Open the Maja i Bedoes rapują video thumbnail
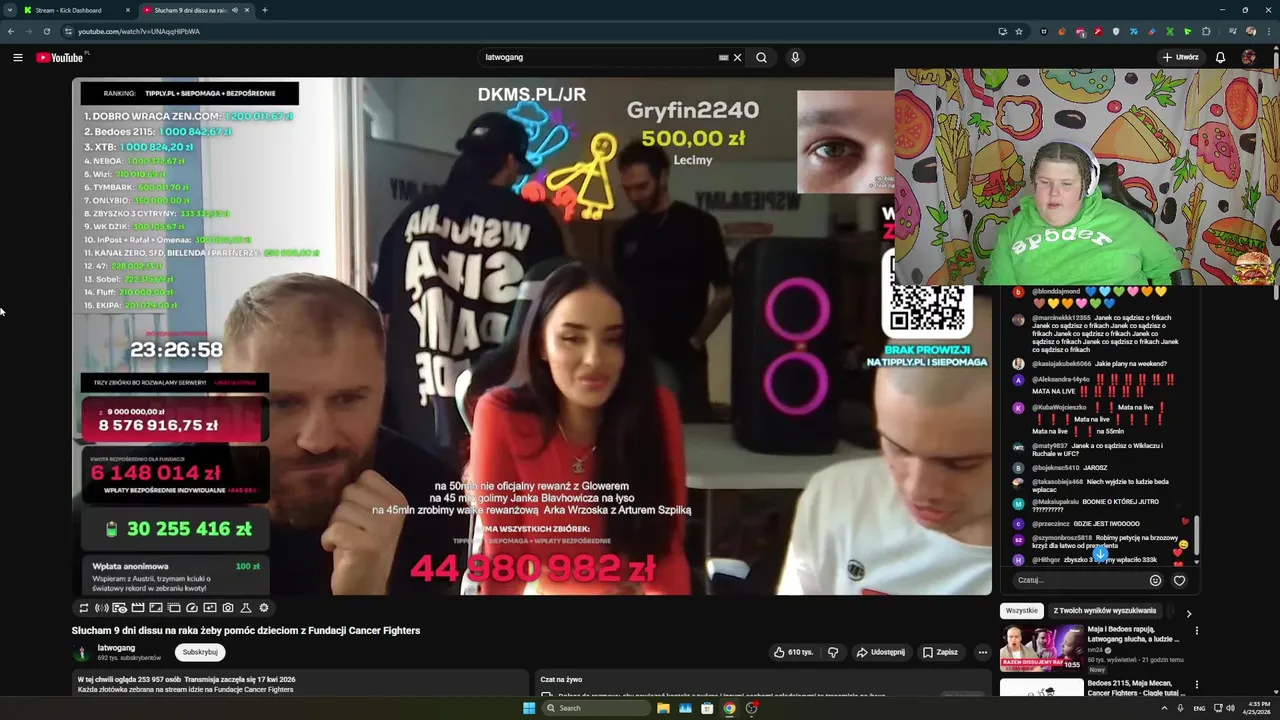This screenshot has width=1280, height=720. pos(1041,648)
